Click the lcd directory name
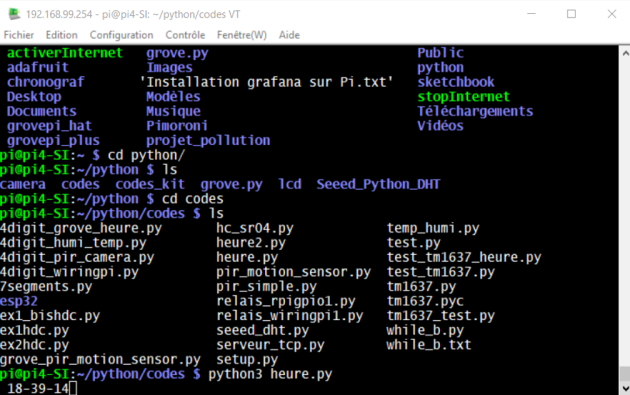Image resolution: width=630 pixels, height=395 pixels. point(290,184)
